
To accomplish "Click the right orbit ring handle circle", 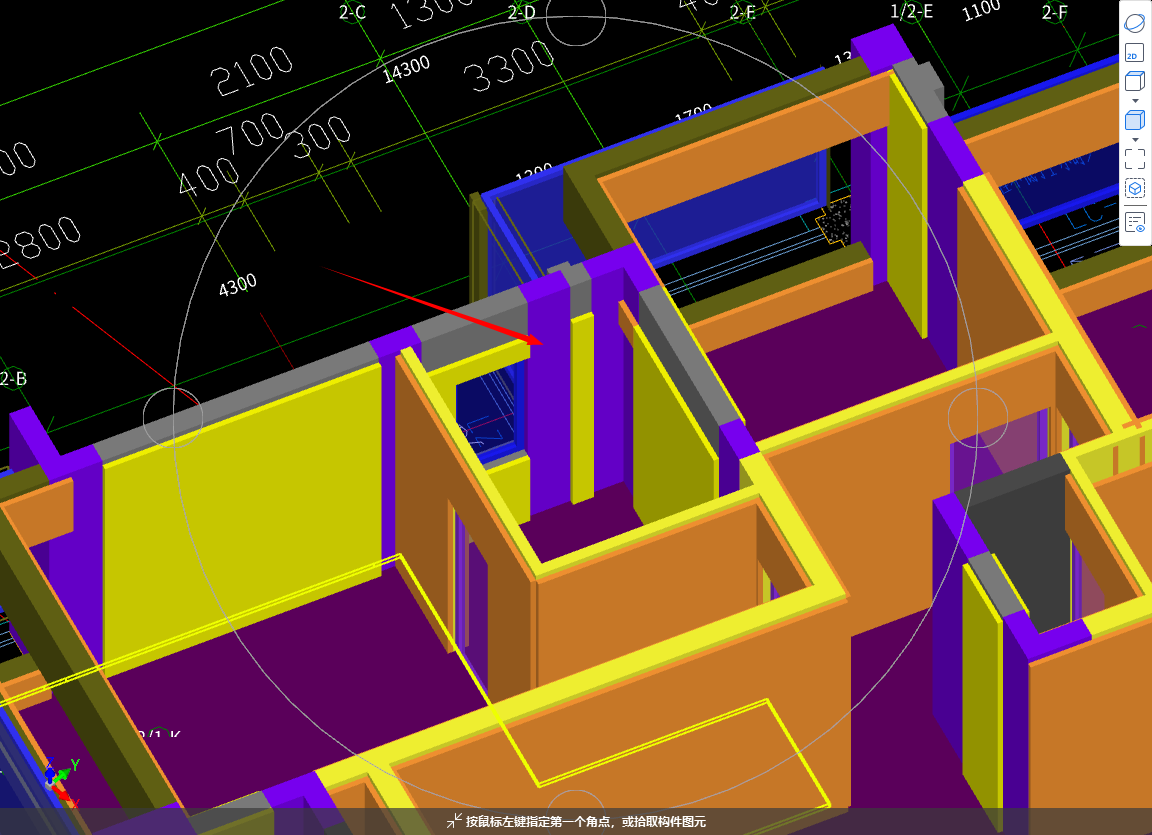I will click(x=978, y=418).
